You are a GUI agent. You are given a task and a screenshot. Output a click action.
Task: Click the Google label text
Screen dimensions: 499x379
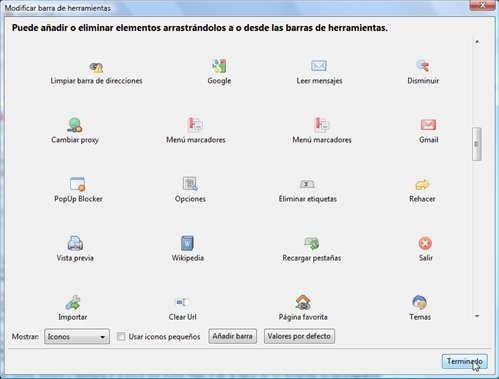(x=219, y=81)
